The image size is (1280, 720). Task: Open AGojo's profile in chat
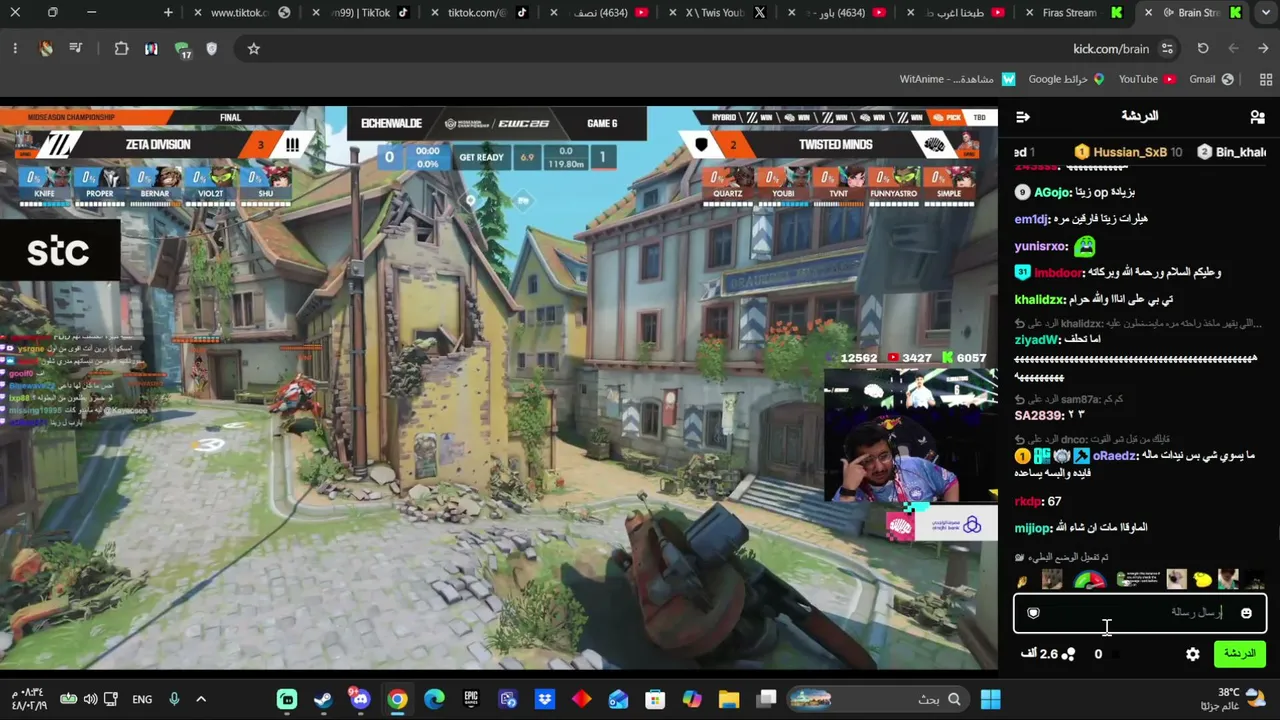tap(1052, 192)
